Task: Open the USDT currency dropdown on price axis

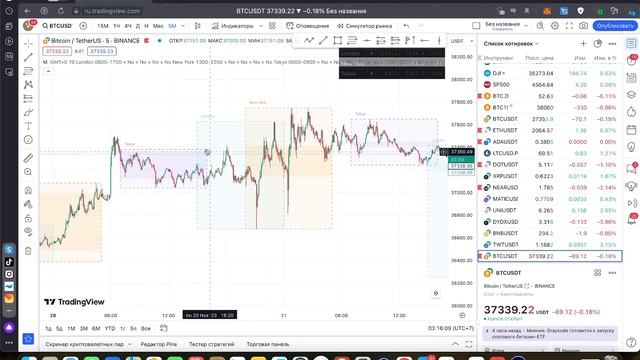Action: pos(462,41)
